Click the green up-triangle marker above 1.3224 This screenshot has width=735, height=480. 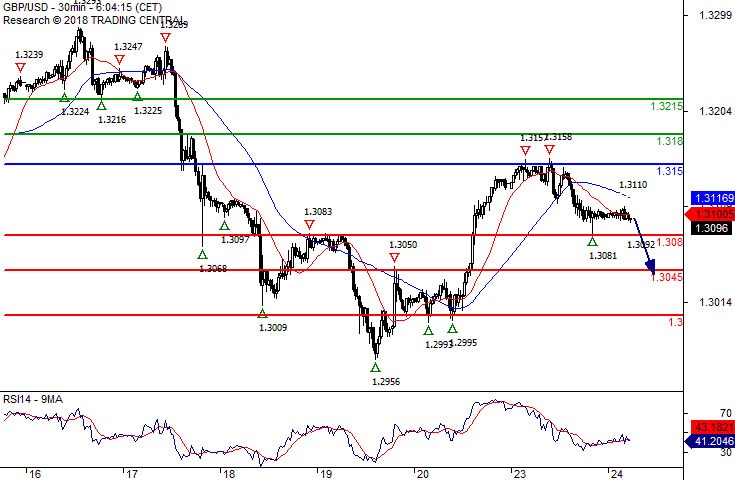pos(64,97)
